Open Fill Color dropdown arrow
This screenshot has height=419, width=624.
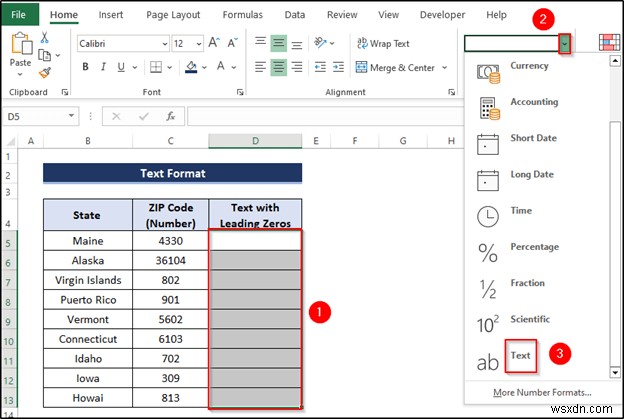click(x=204, y=67)
